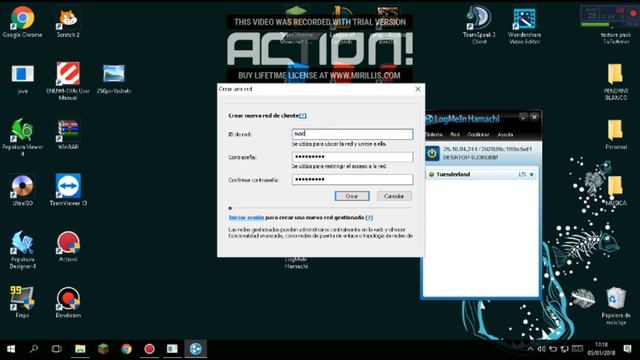This screenshot has width=640, height=360.
Task: Open Action! recorder taskbar icon
Action: 149,349
